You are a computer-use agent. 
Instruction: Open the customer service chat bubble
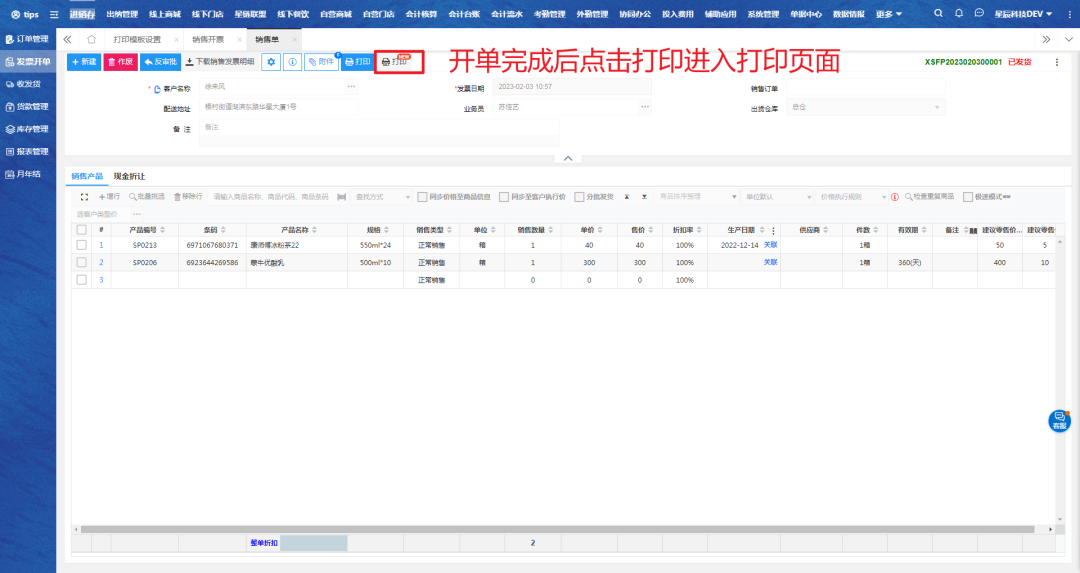tap(1059, 421)
